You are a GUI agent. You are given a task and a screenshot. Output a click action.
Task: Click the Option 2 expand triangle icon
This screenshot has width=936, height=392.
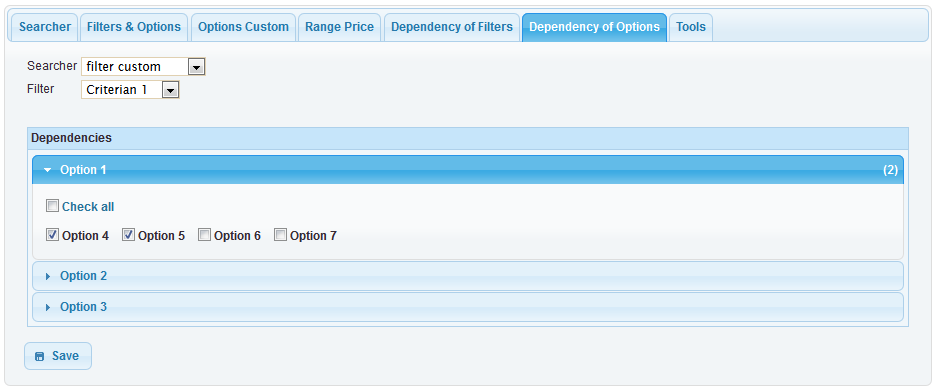(x=48, y=276)
